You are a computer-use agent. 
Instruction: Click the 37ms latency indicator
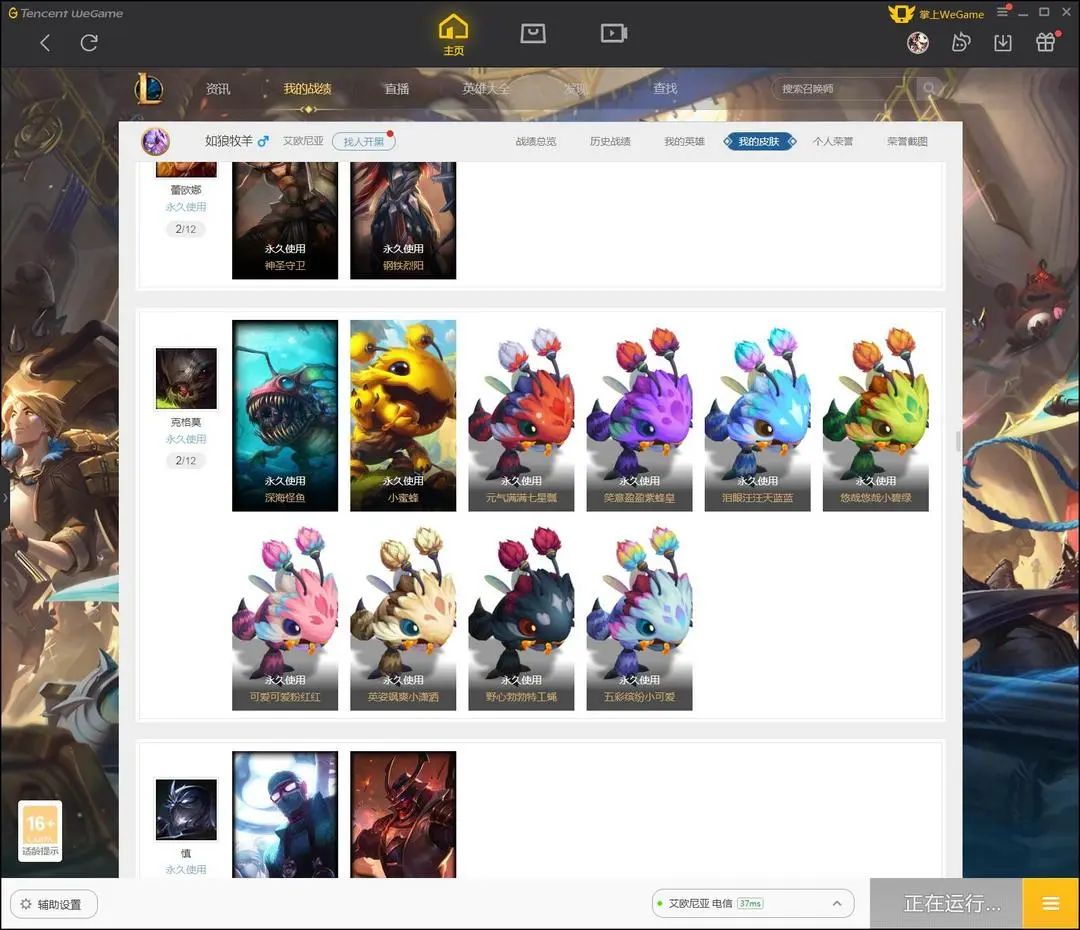coord(750,903)
